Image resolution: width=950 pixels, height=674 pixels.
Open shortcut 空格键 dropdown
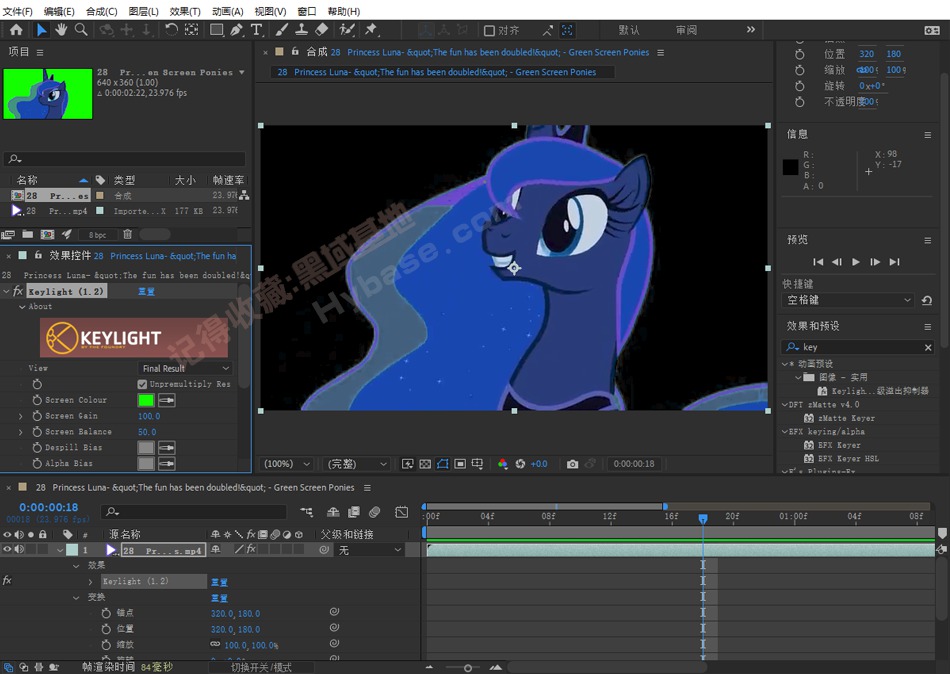848,300
